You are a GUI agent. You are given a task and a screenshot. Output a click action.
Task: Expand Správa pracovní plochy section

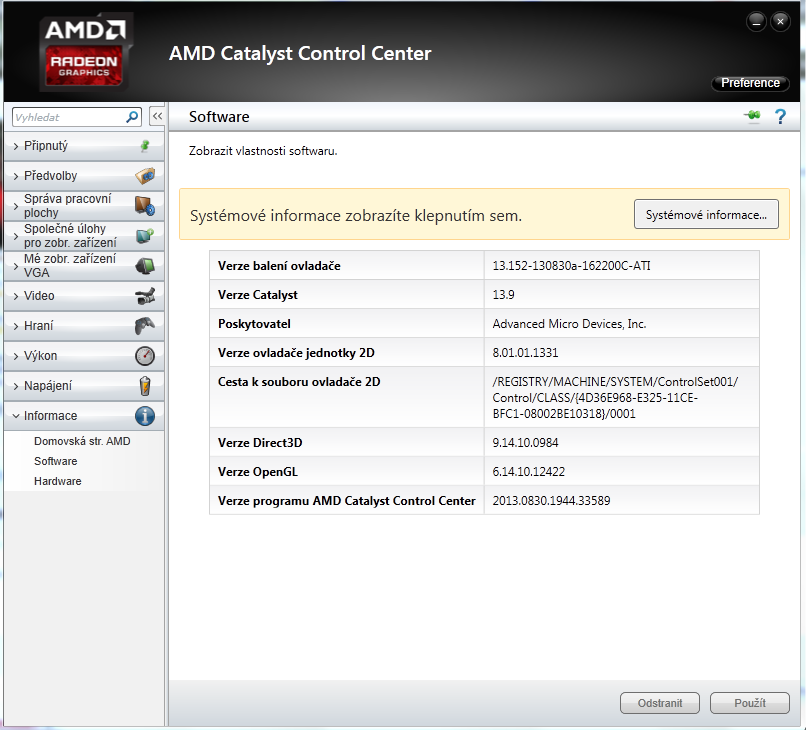point(84,206)
